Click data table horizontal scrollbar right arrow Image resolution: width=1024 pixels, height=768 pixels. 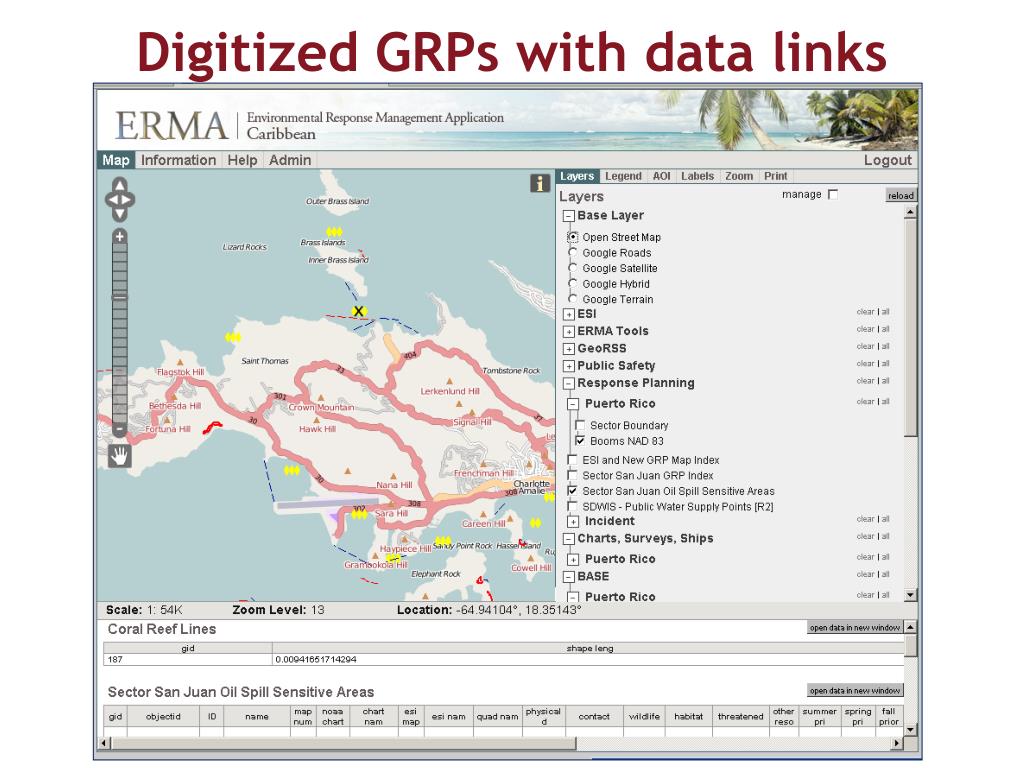pyautogui.click(x=897, y=743)
